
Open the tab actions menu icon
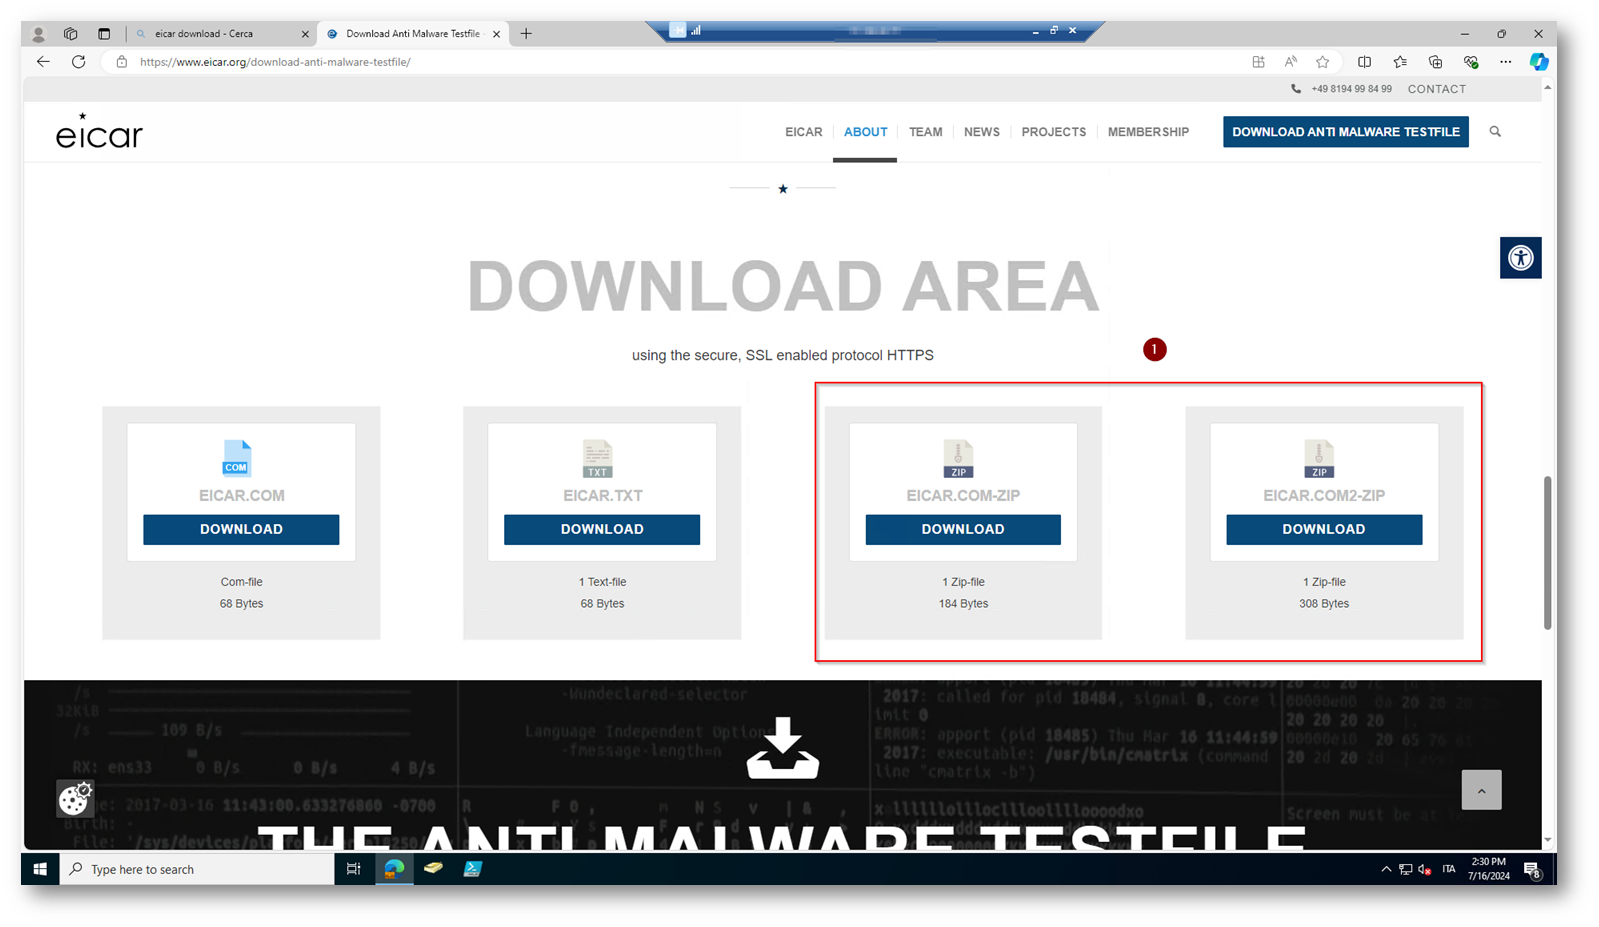104,34
